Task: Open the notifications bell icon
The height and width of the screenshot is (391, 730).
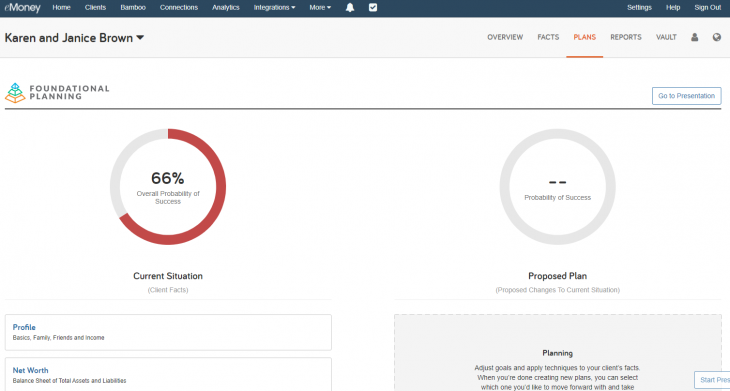Action: tap(350, 7)
